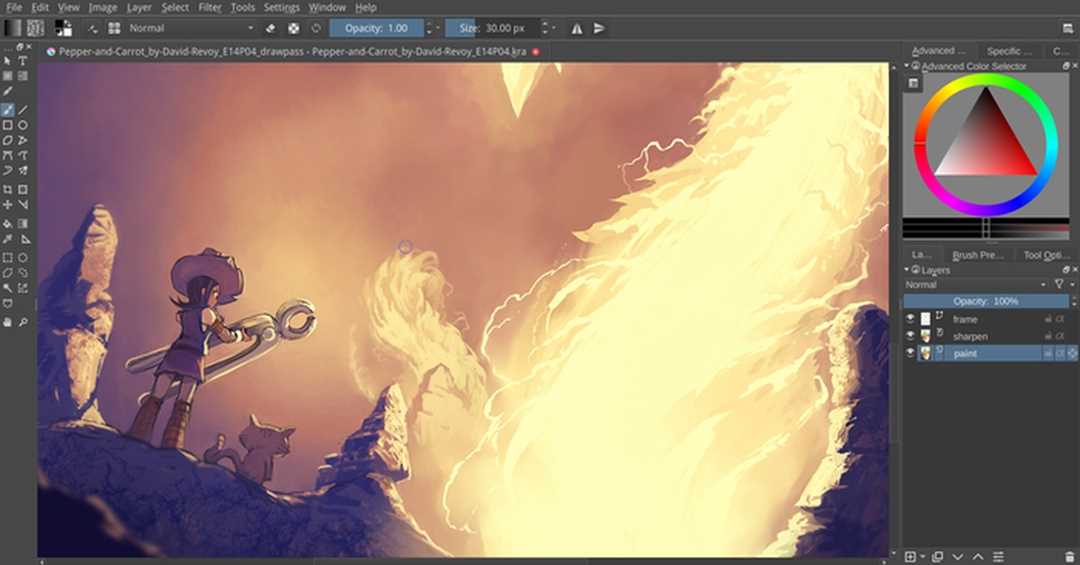
Task: Click the horizontal mirror tool button
Action: click(577, 28)
